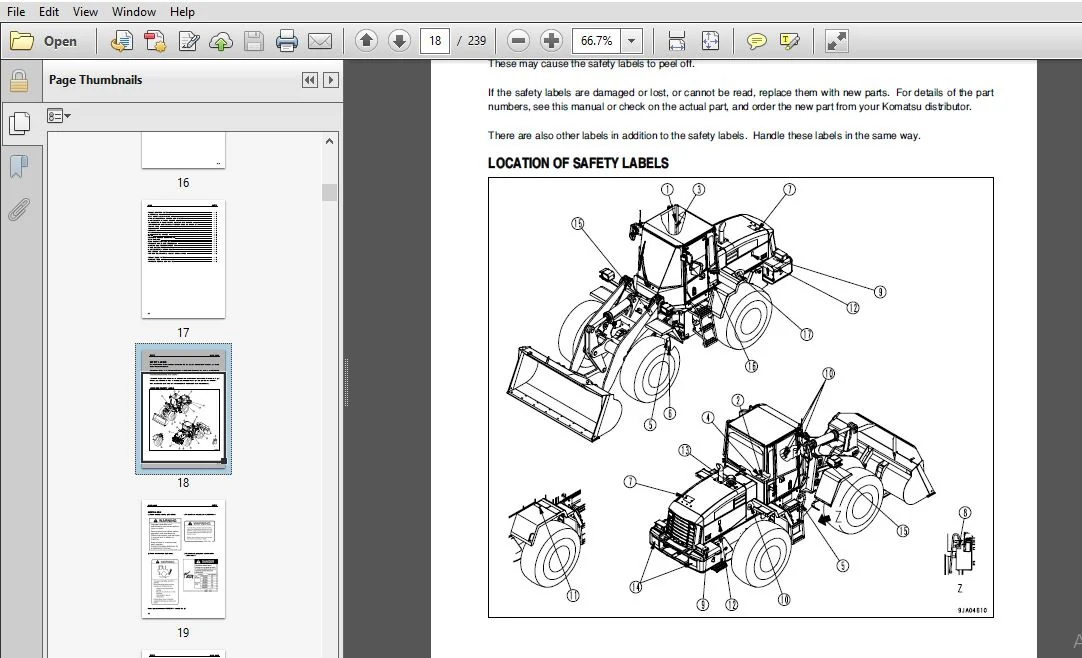1082x658 pixels.
Task: Collapse the thumbnails panel with double arrow
Action: coord(310,80)
